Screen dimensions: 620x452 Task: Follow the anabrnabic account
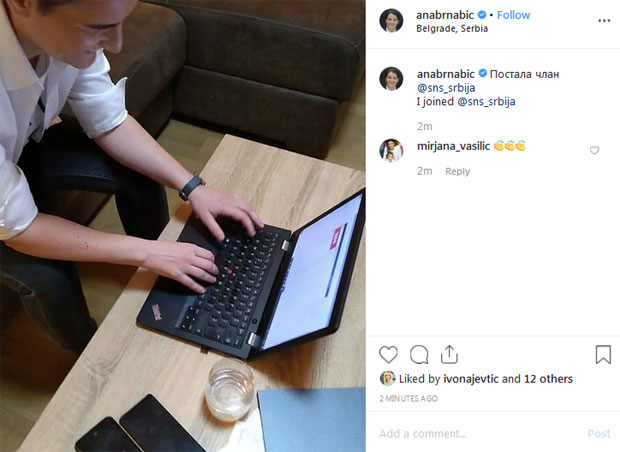pos(513,15)
